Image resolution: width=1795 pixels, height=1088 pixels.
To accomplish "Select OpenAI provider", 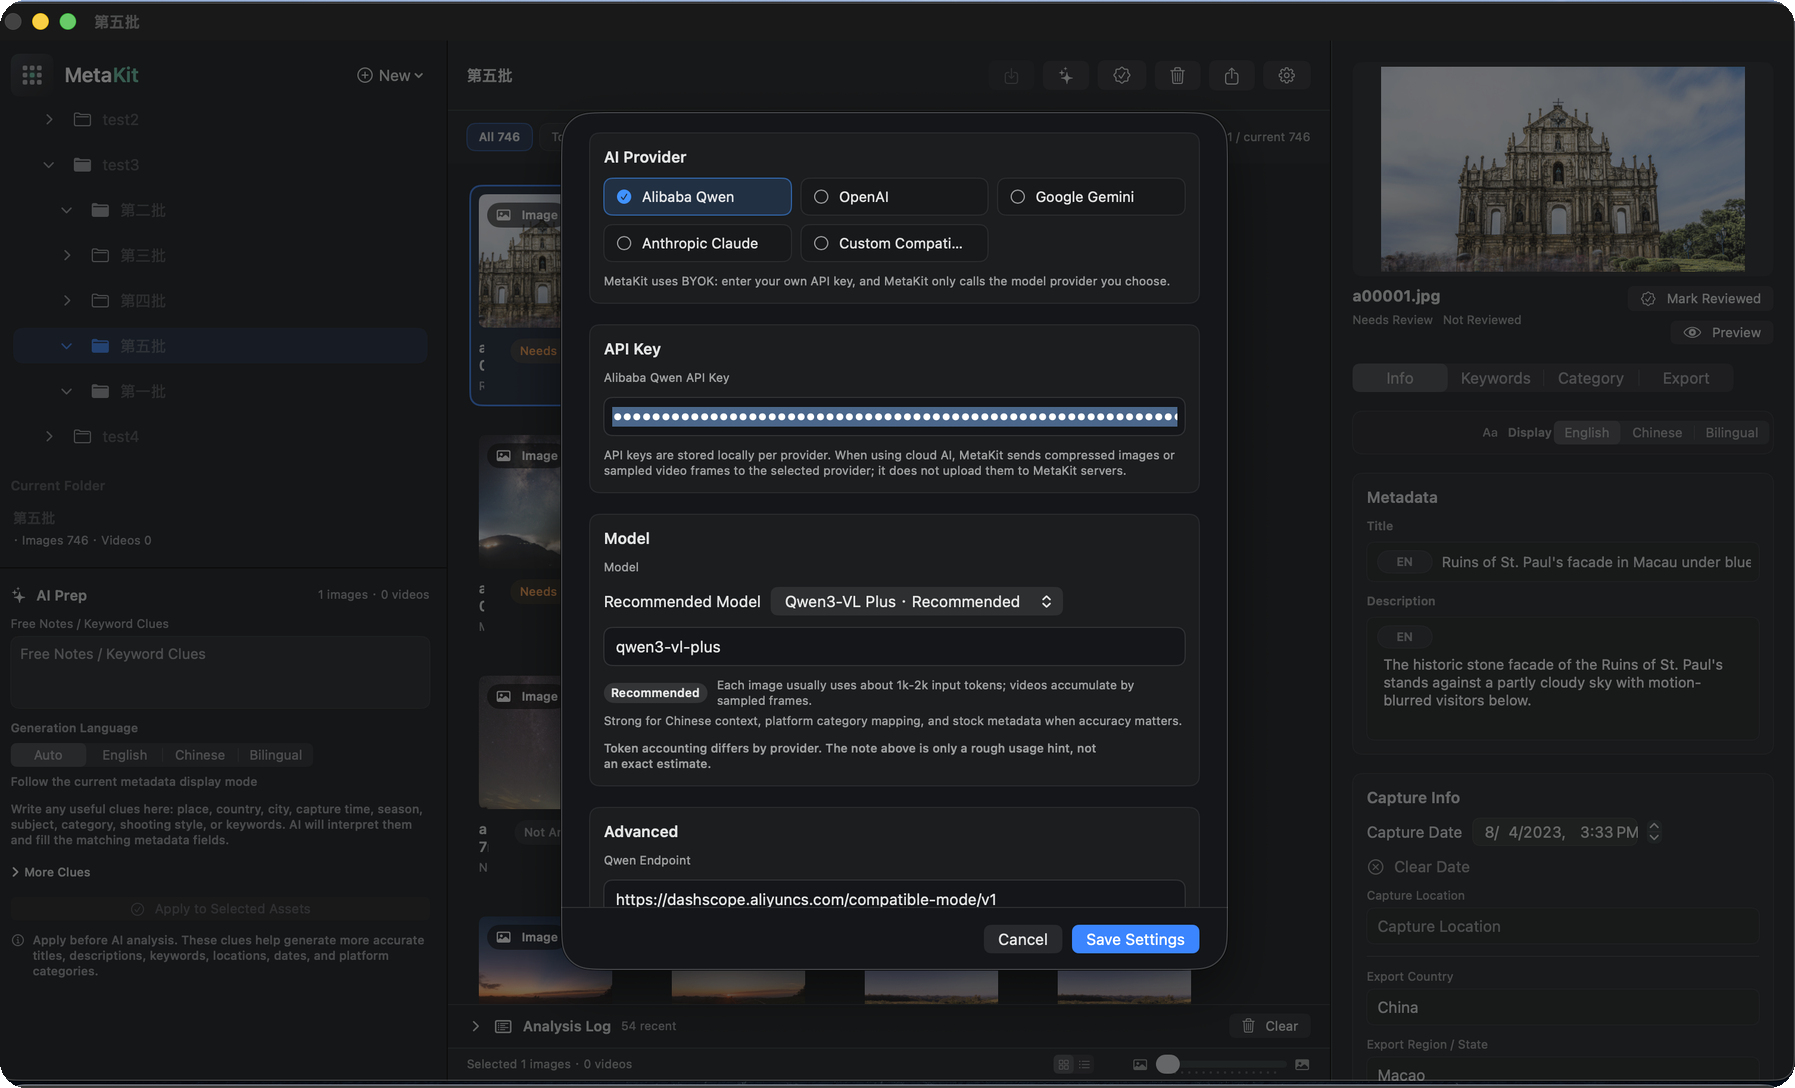I will [894, 197].
